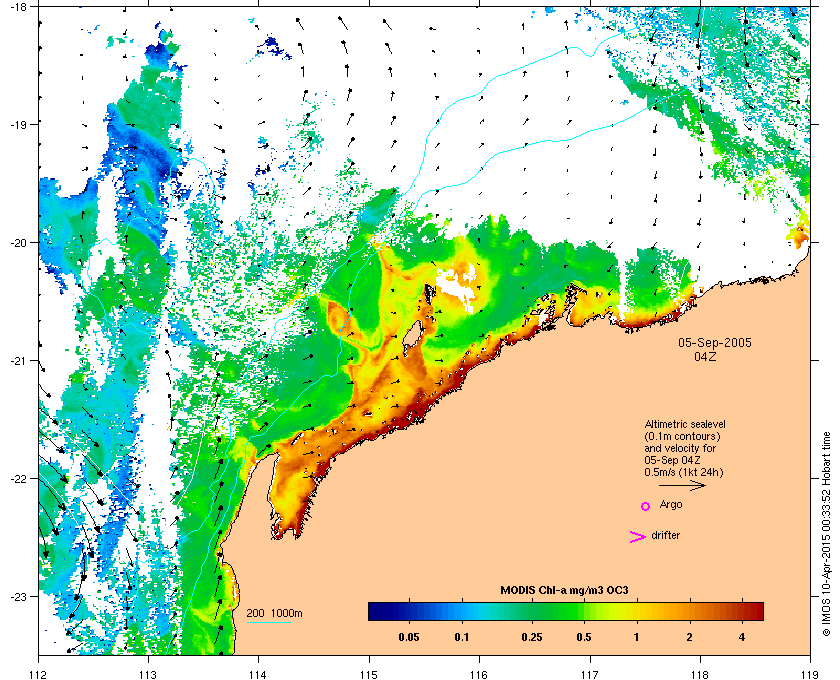
Task: Click the latitude axis label -20
Action: pos(18,243)
